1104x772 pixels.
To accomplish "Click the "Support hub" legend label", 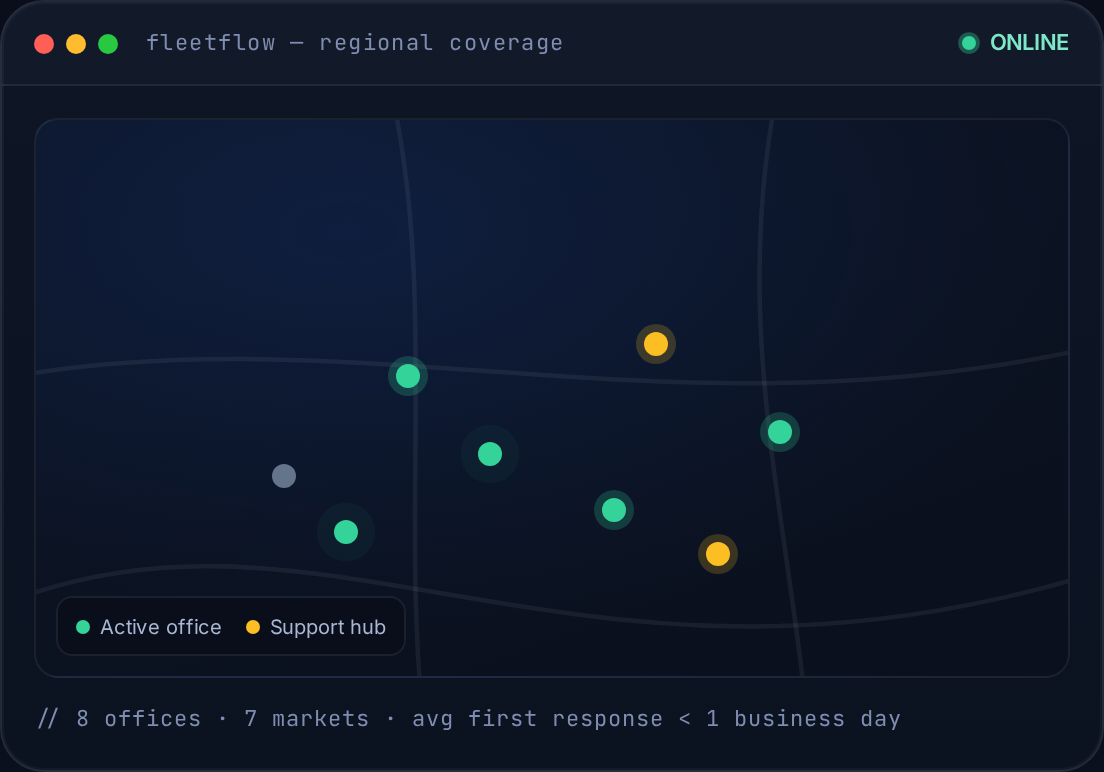I will (x=328, y=627).
